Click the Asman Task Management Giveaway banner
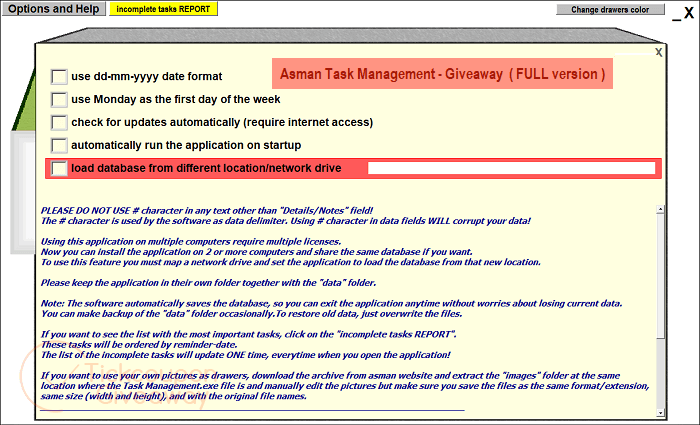Screen dimensions: 700x425 click(x=442, y=74)
